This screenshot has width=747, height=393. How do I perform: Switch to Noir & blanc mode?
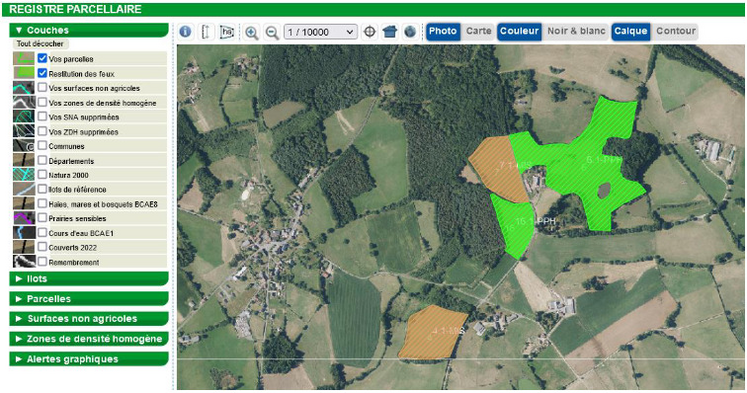click(576, 31)
